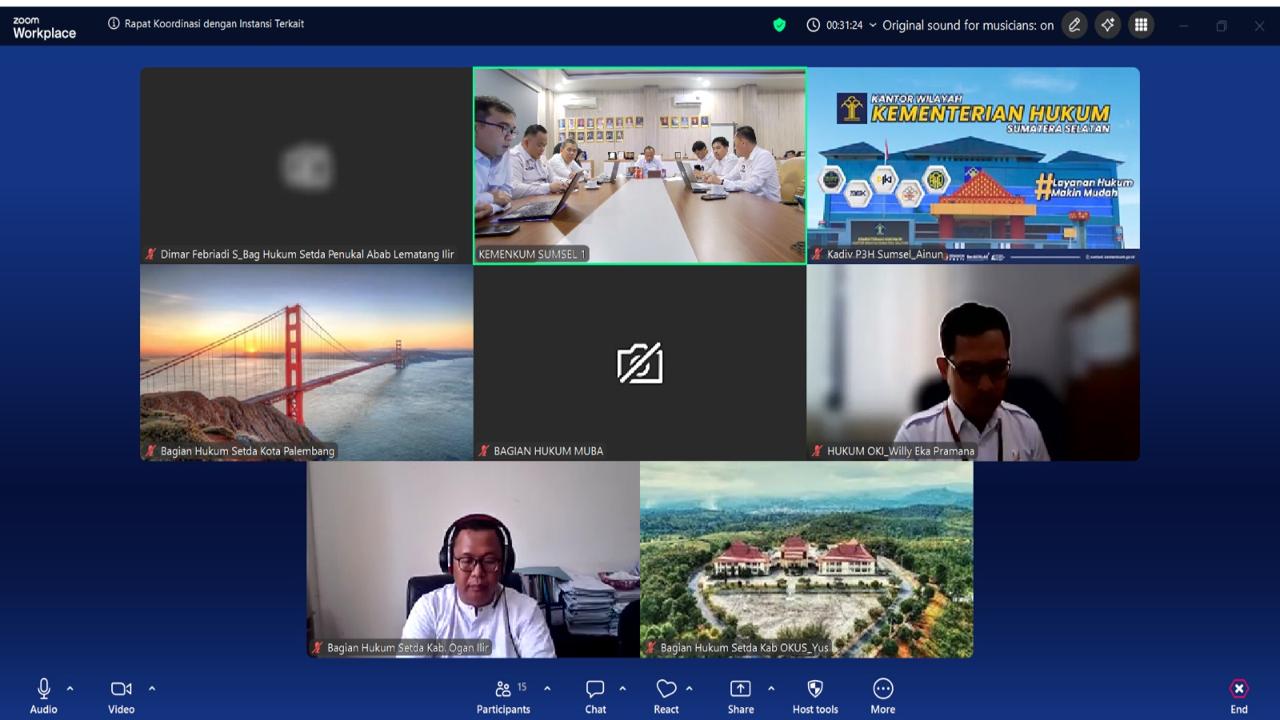Select Bagian Hukum Setda Kab. Ogan Ilir tile
The height and width of the screenshot is (720, 1280).
click(x=473, y=559)
